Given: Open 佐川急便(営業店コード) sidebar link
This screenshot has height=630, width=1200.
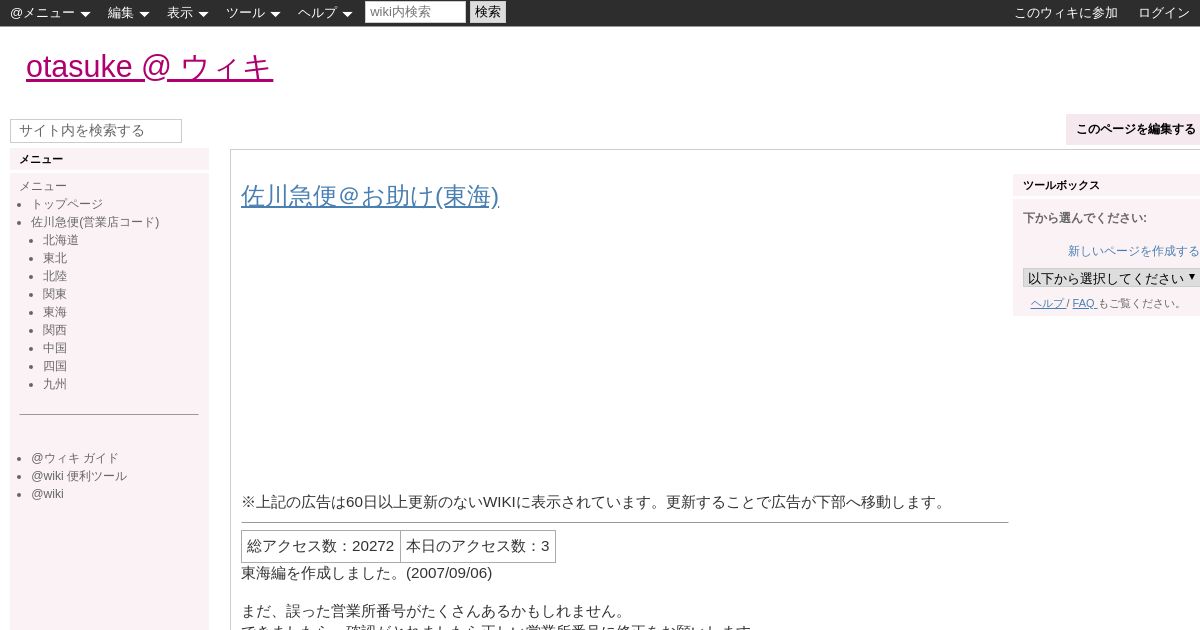Looking at the screenshot, I should coord(95,222).
